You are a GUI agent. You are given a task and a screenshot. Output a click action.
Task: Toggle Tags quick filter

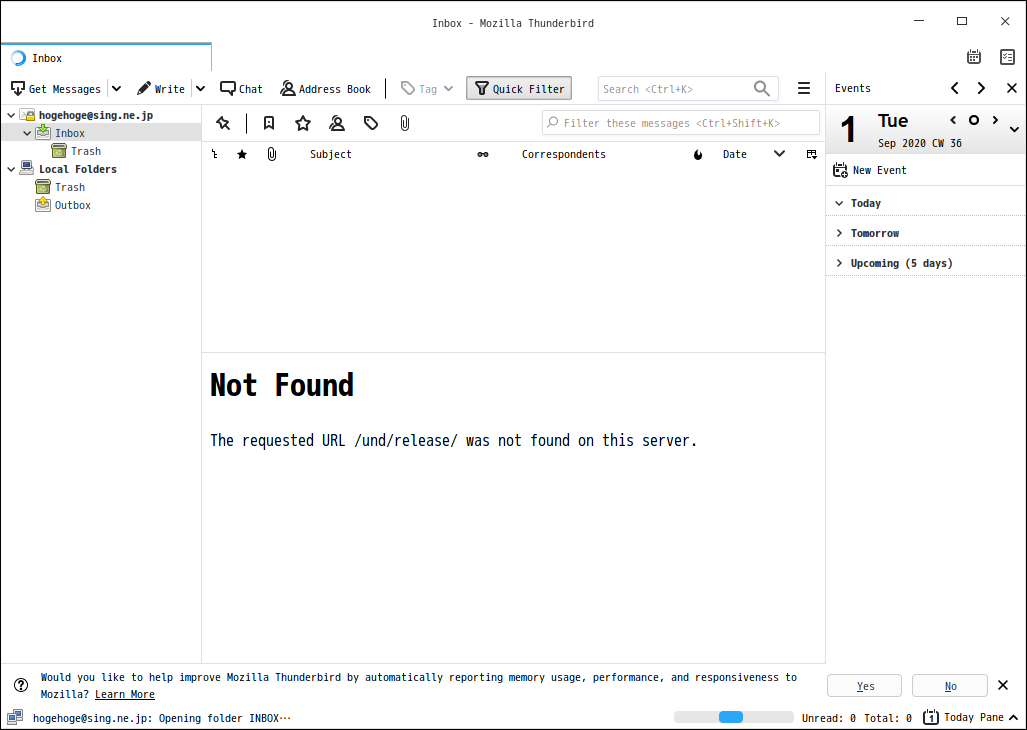click(371, 123)
